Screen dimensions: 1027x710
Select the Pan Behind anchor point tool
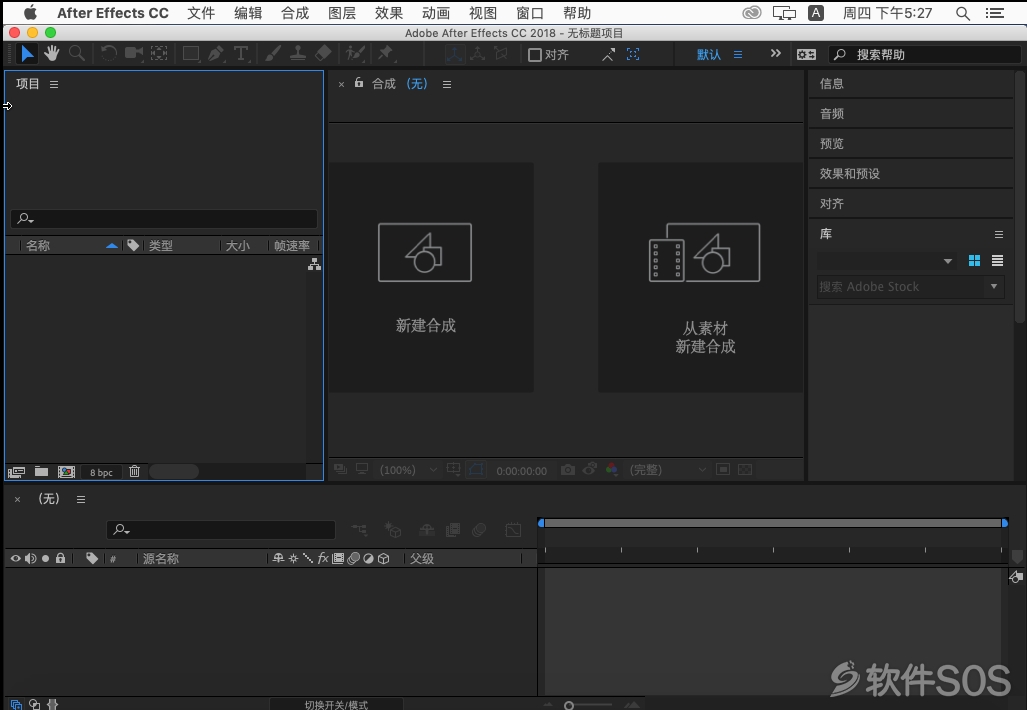(x=159, y=54)
